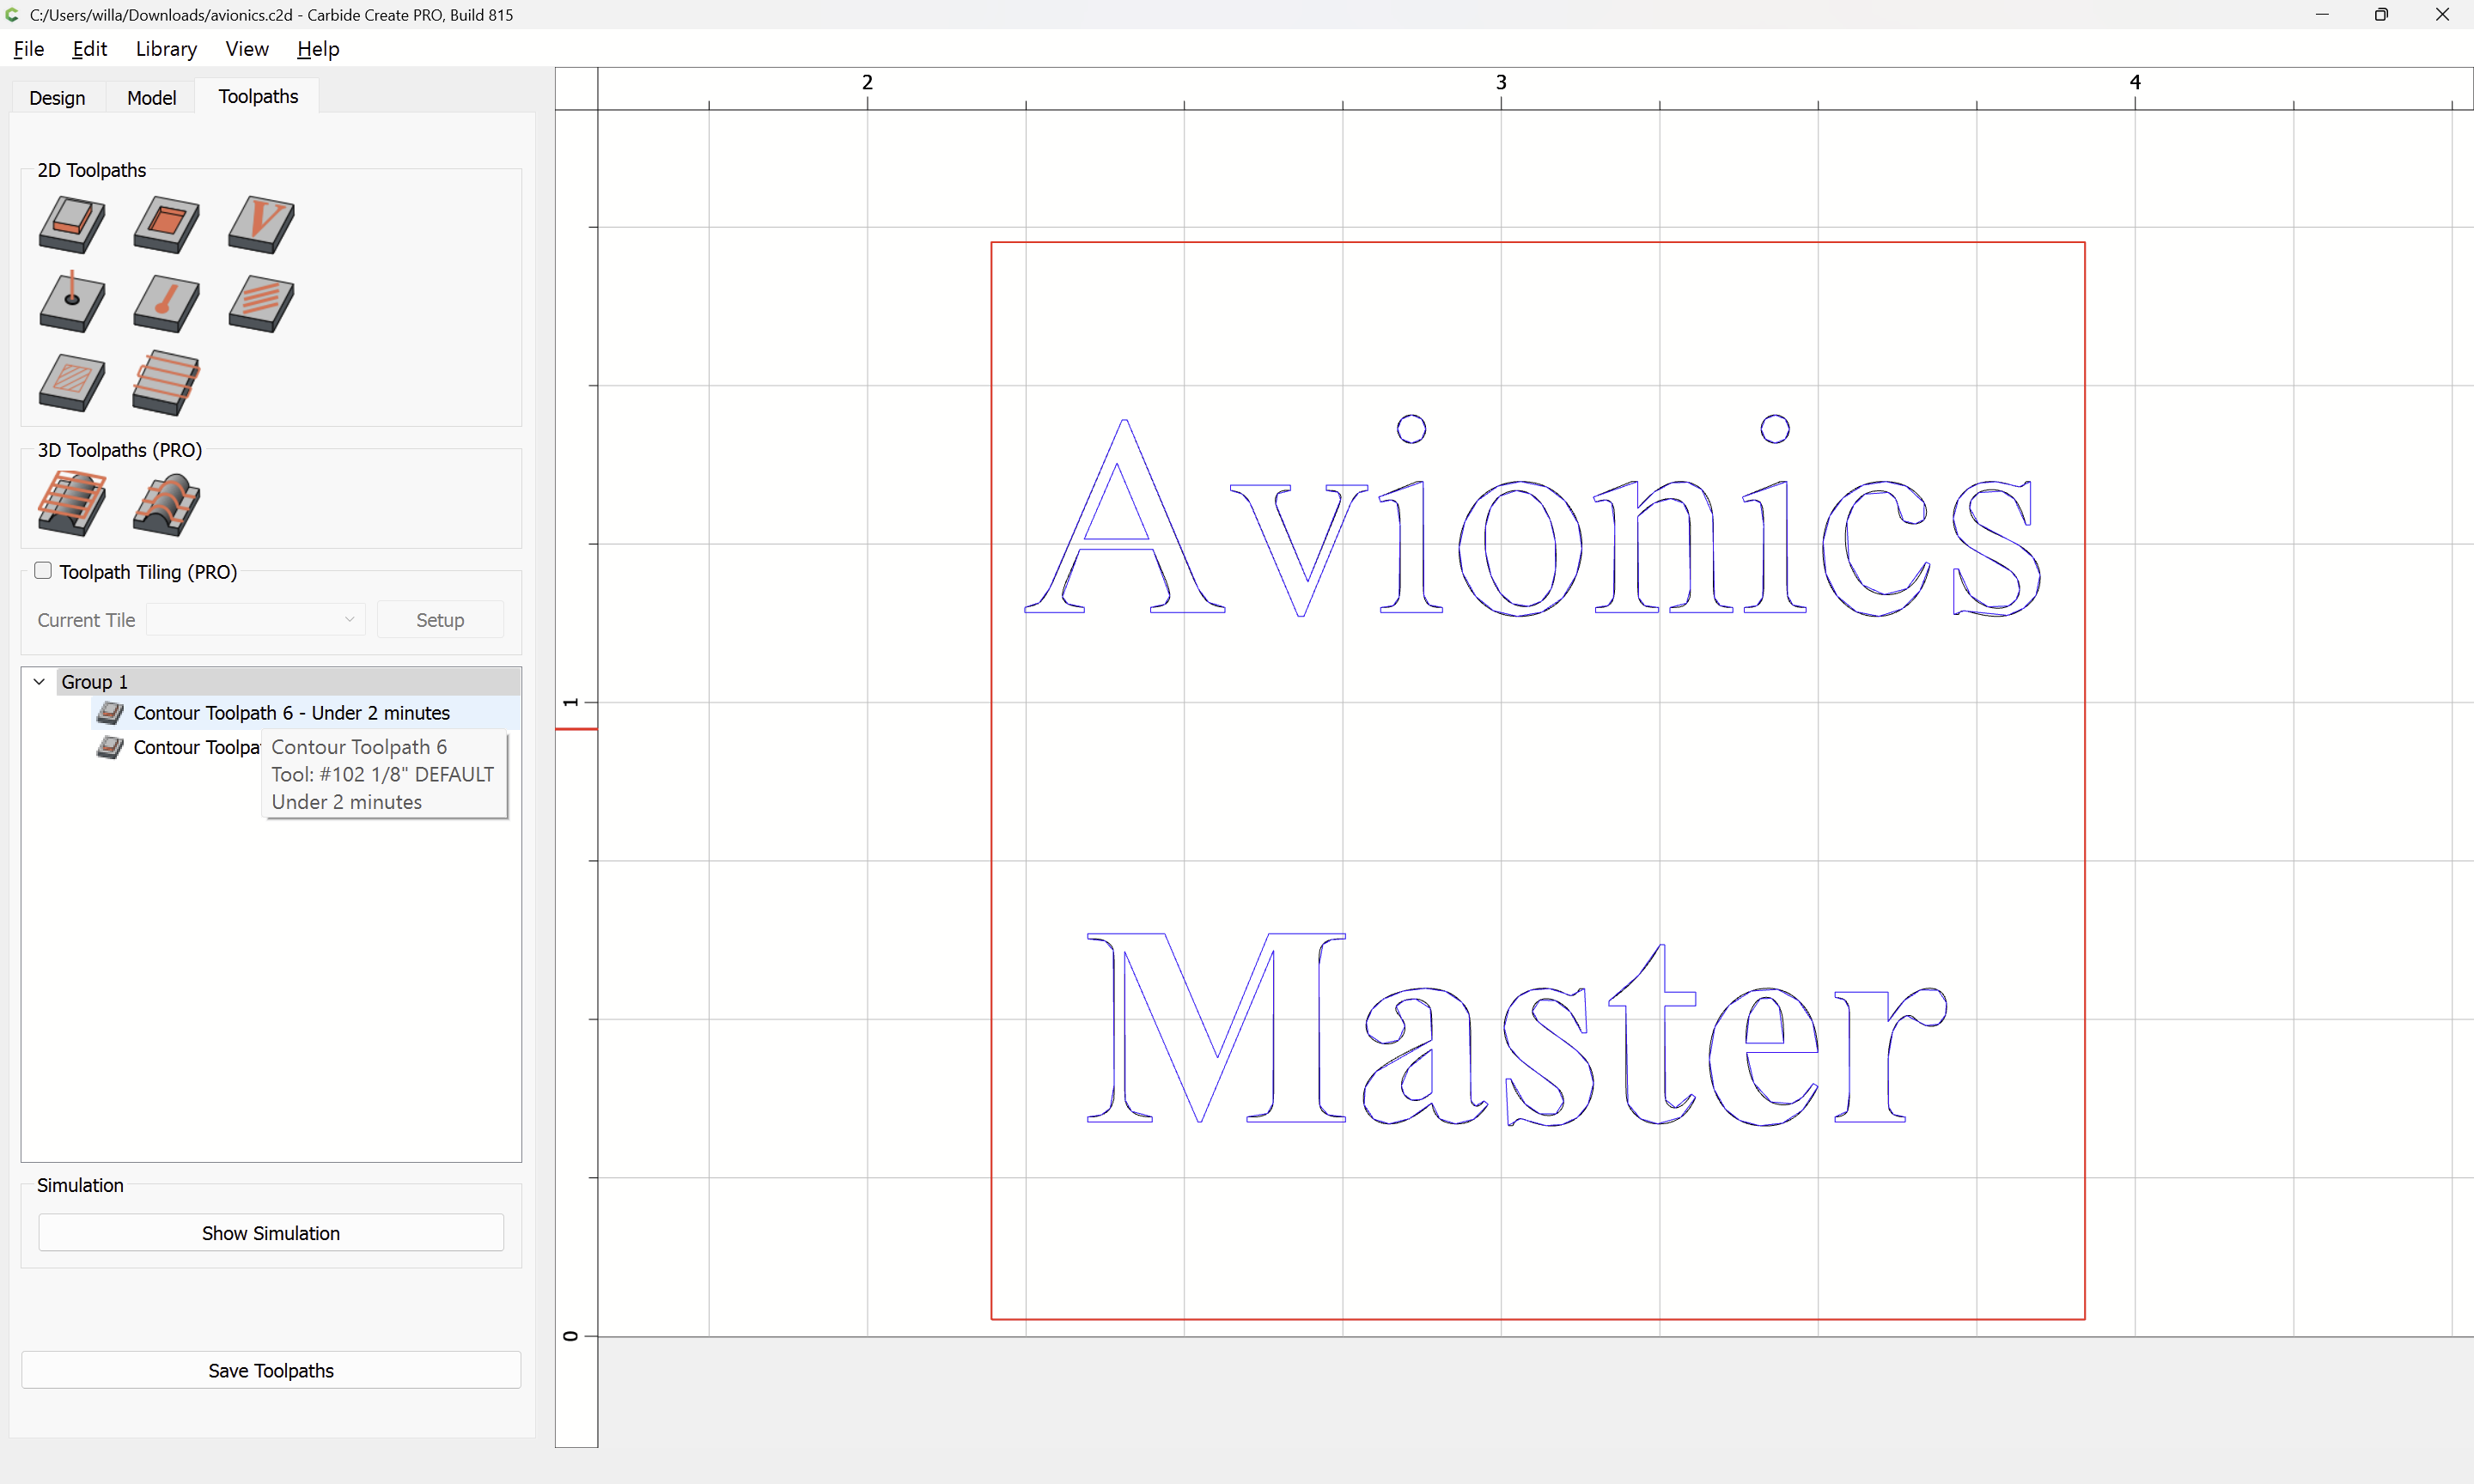Enable the Toolpath Tiling (PRO) checkbox

43,571
